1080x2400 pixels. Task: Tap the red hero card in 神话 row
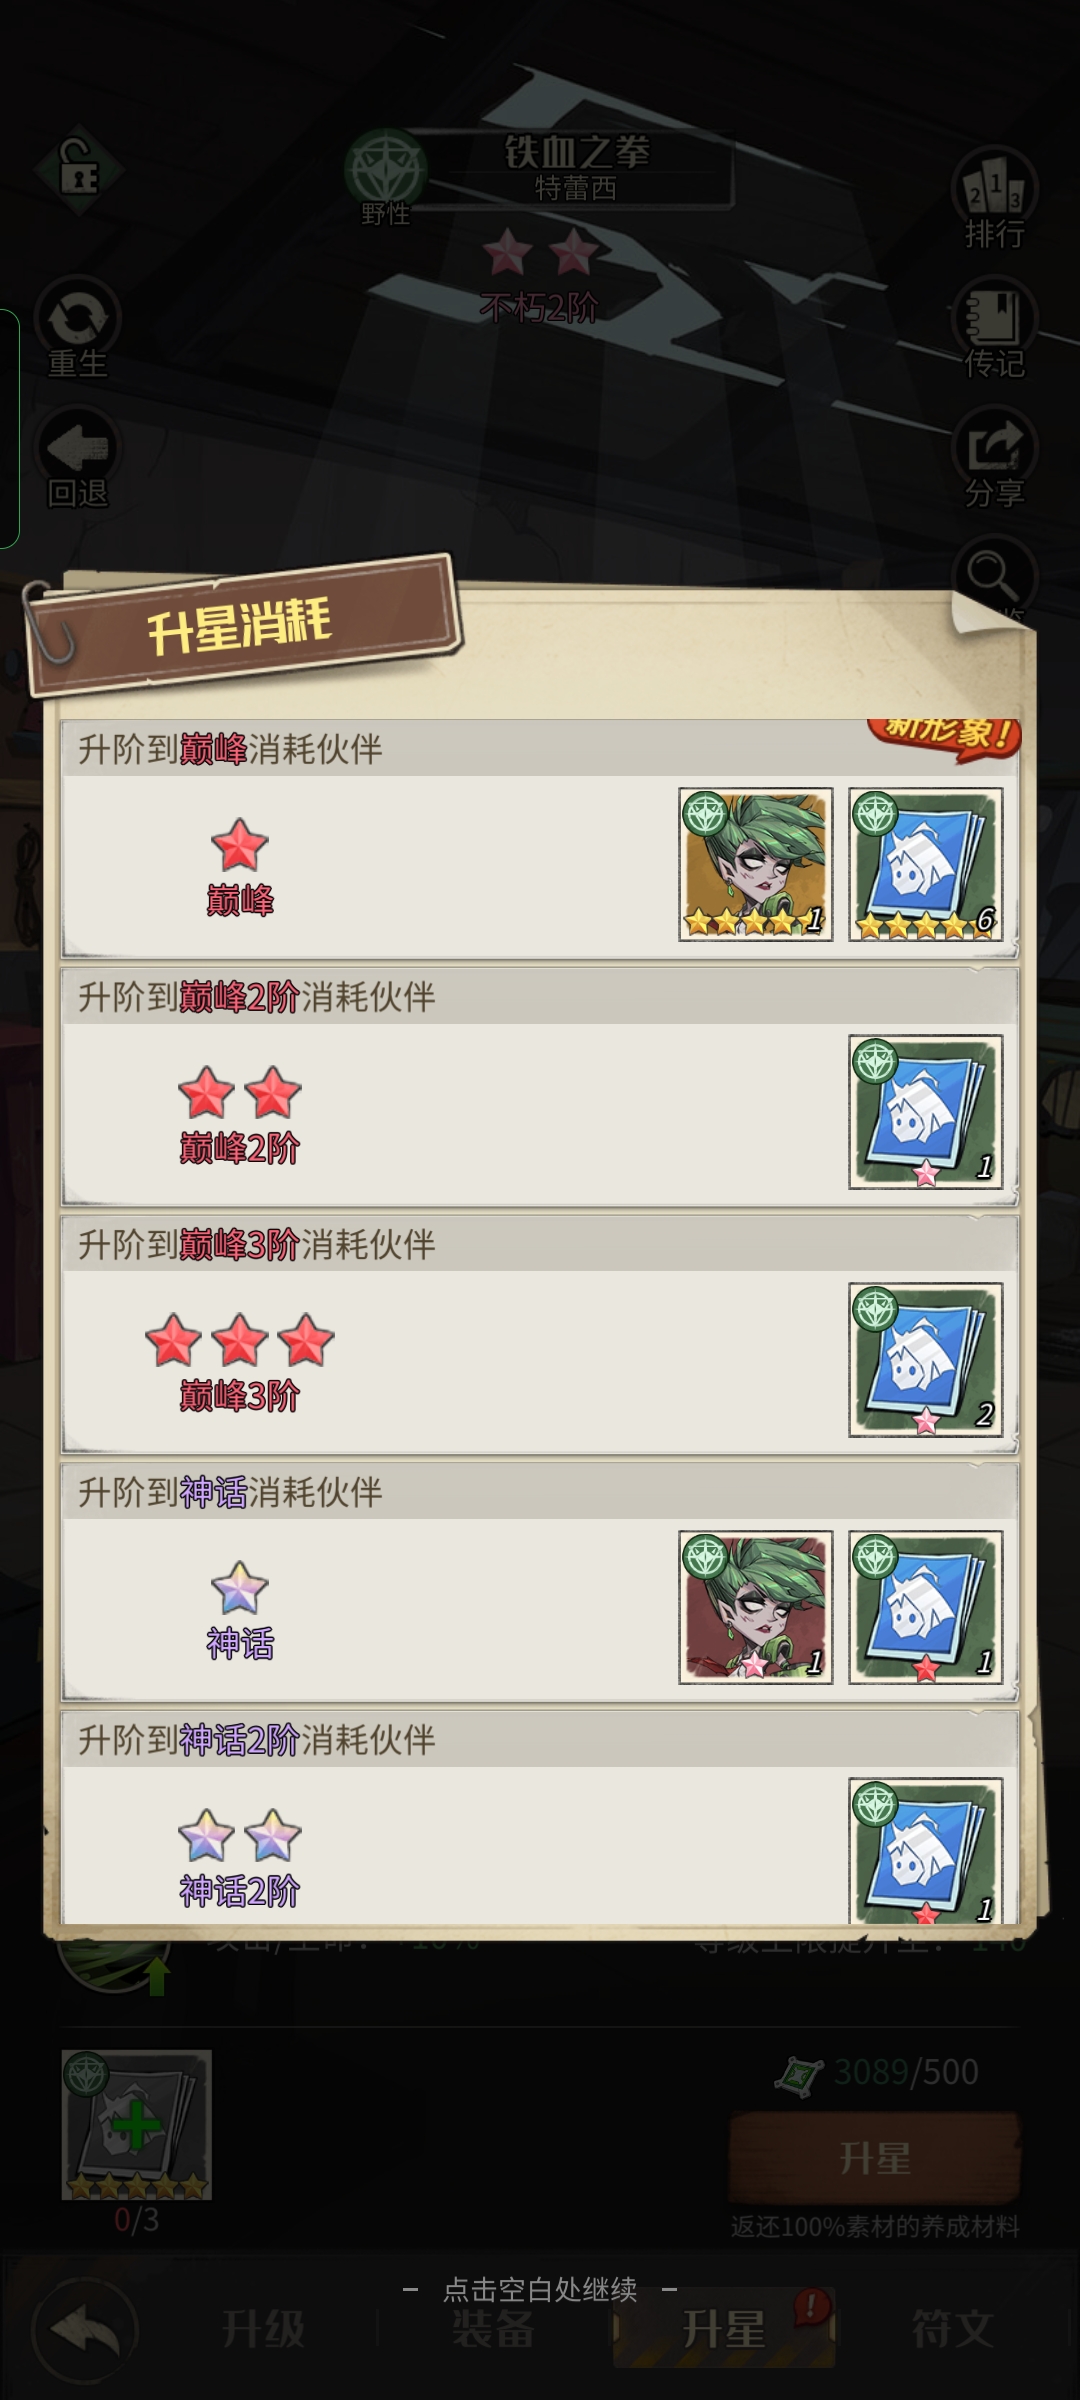pos(756,1607)
